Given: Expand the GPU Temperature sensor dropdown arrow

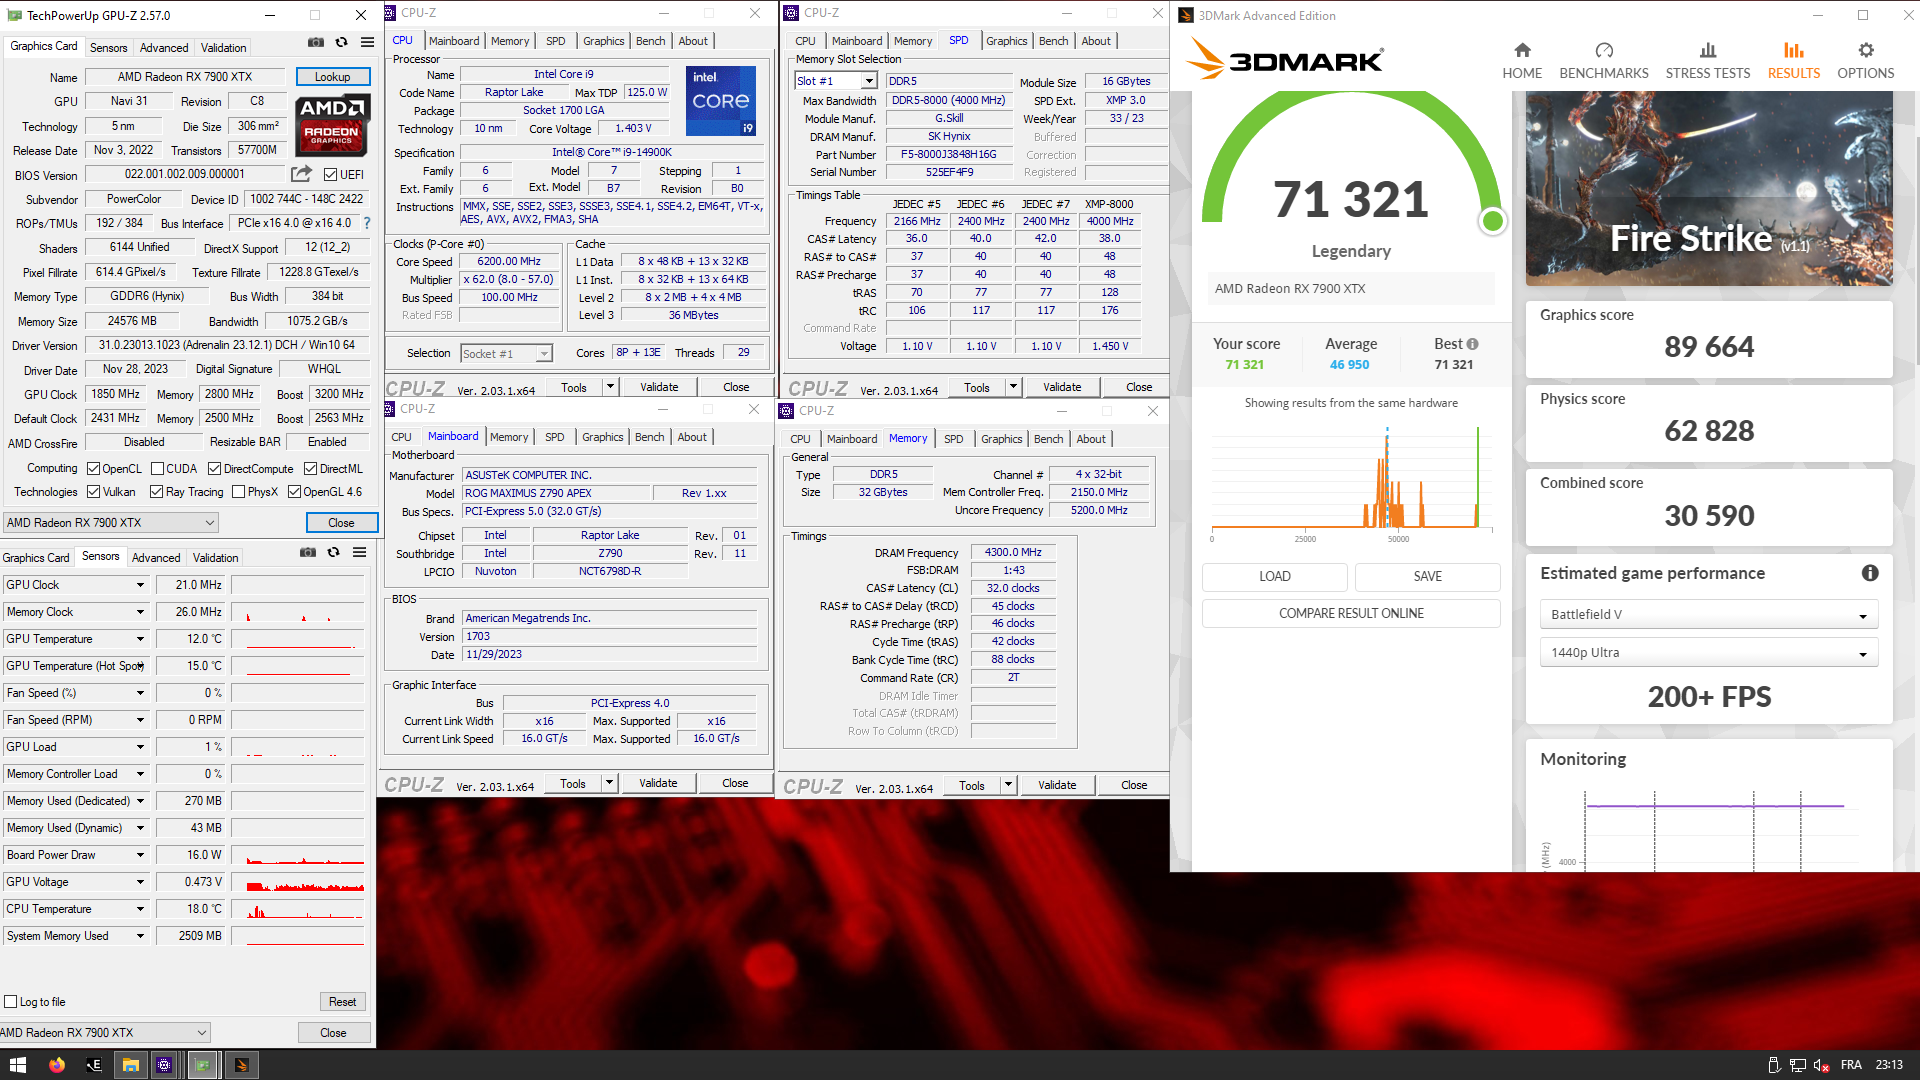Looking at the screenshot, I should coord(140,639).
